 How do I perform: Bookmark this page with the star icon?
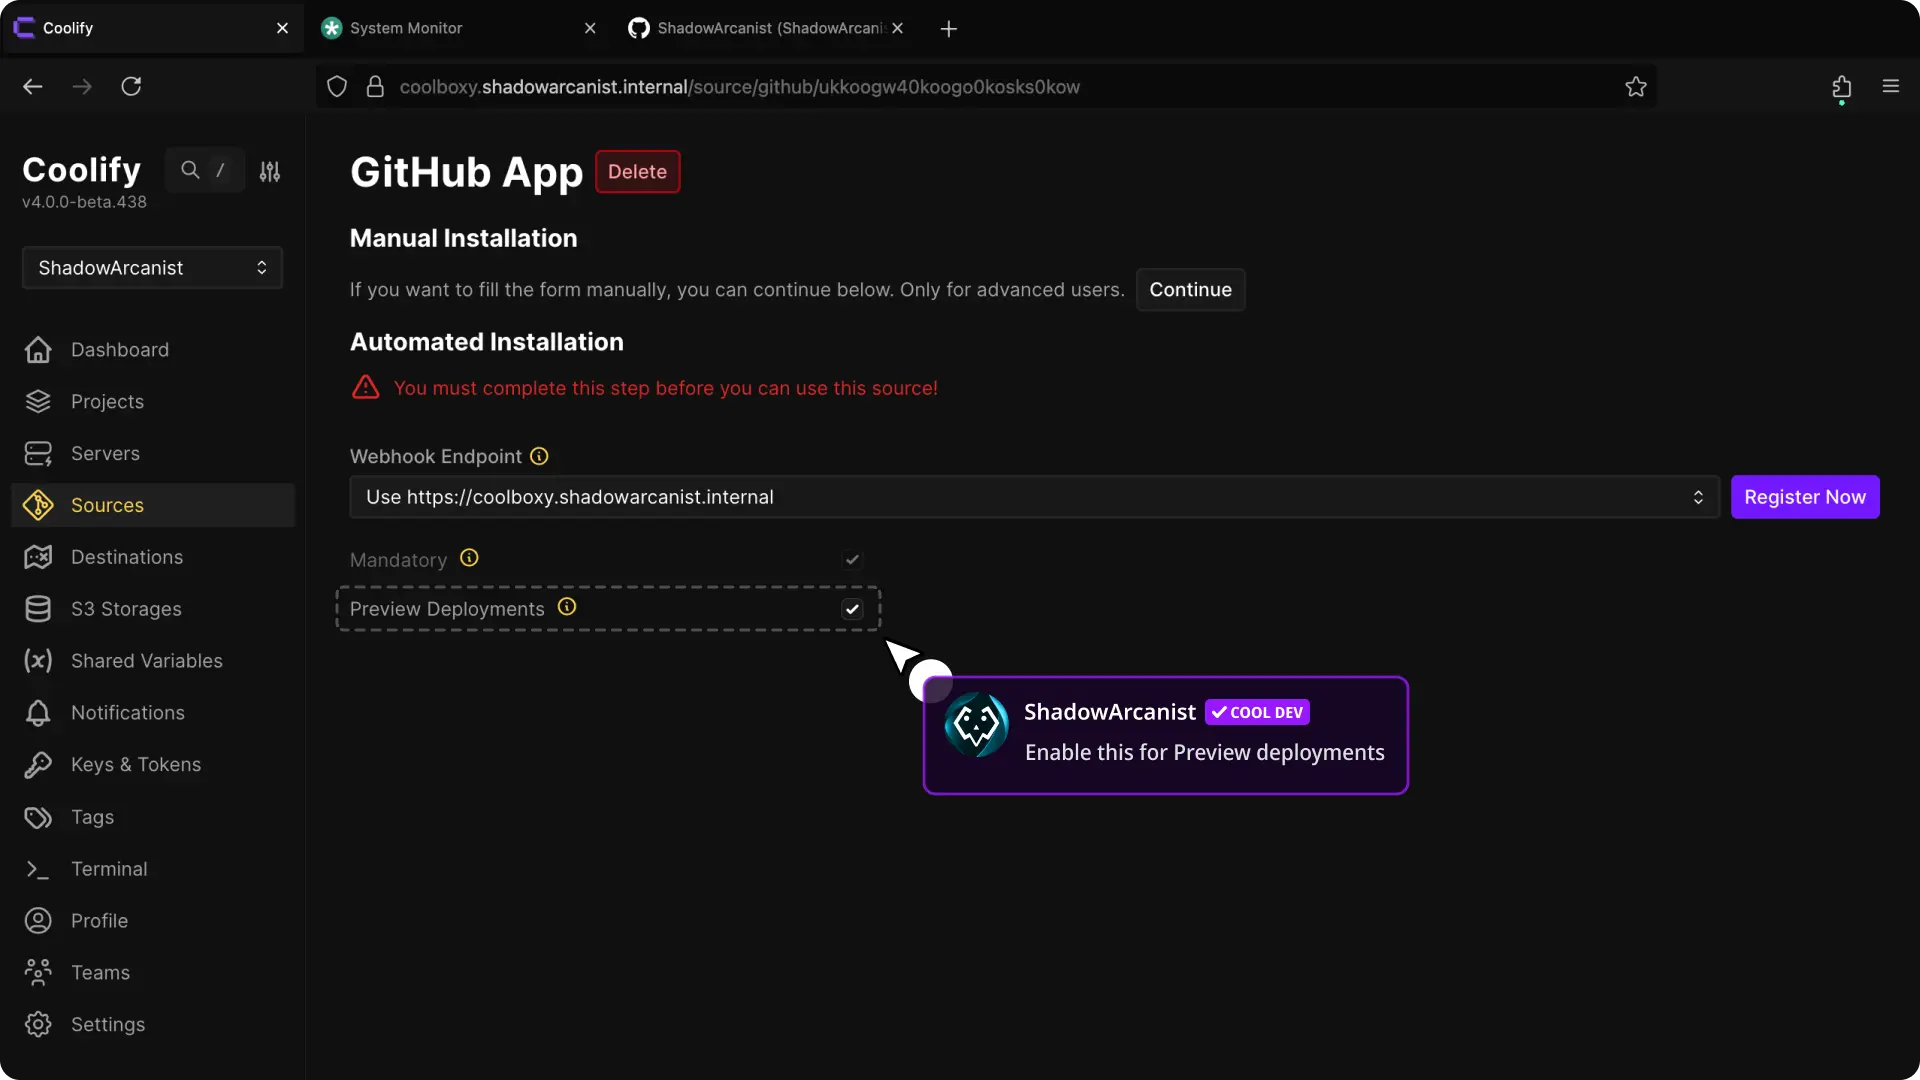(x=1636, y=87)
